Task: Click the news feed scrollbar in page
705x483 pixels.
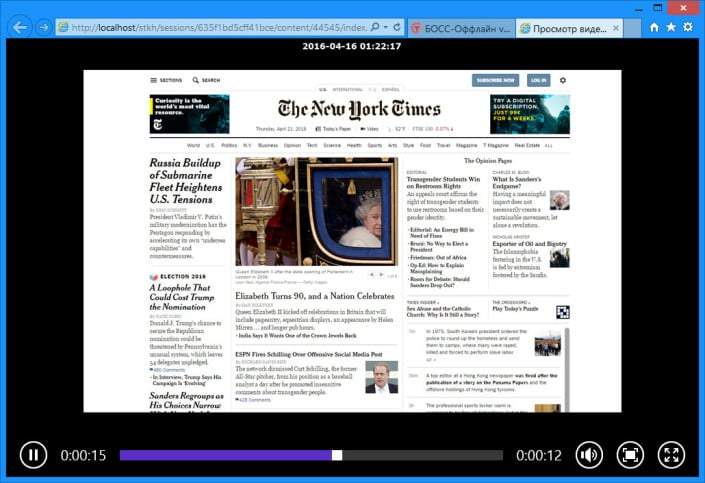Action: (567, 370)
